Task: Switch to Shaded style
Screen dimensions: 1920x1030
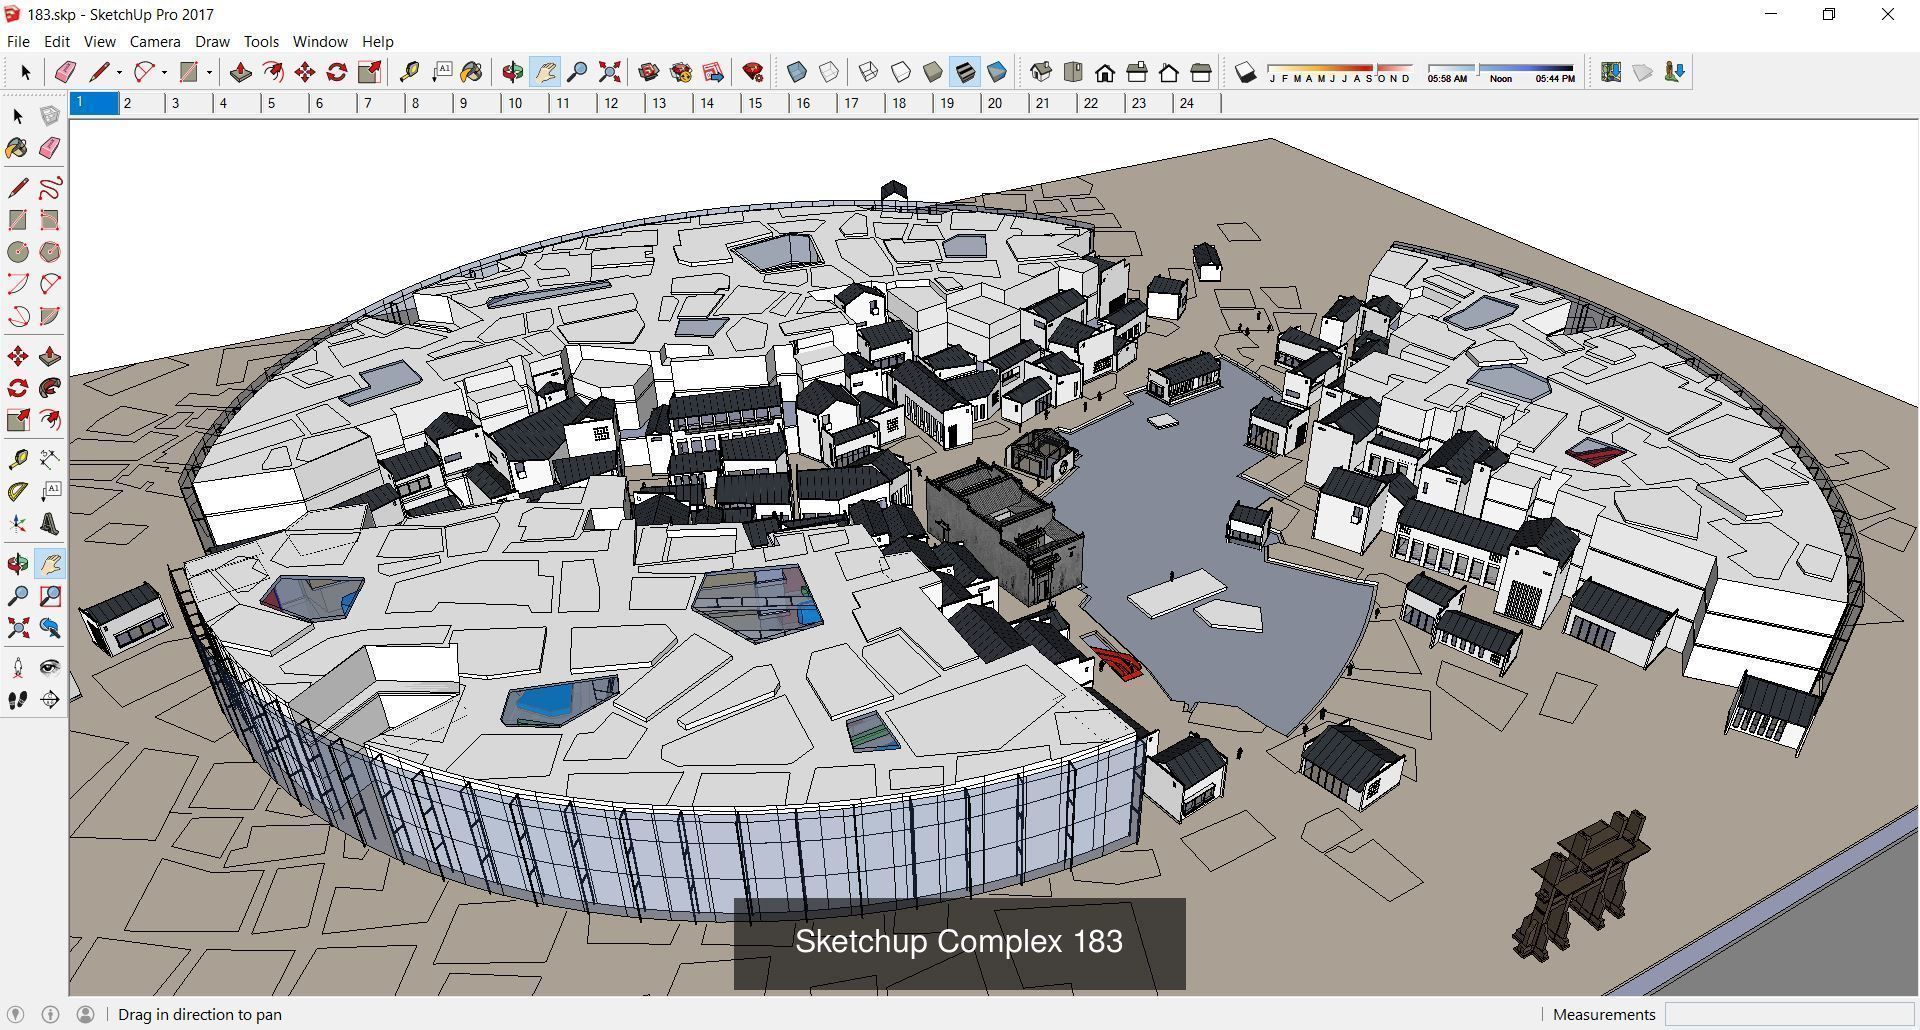Action: [x=933, y=72]
